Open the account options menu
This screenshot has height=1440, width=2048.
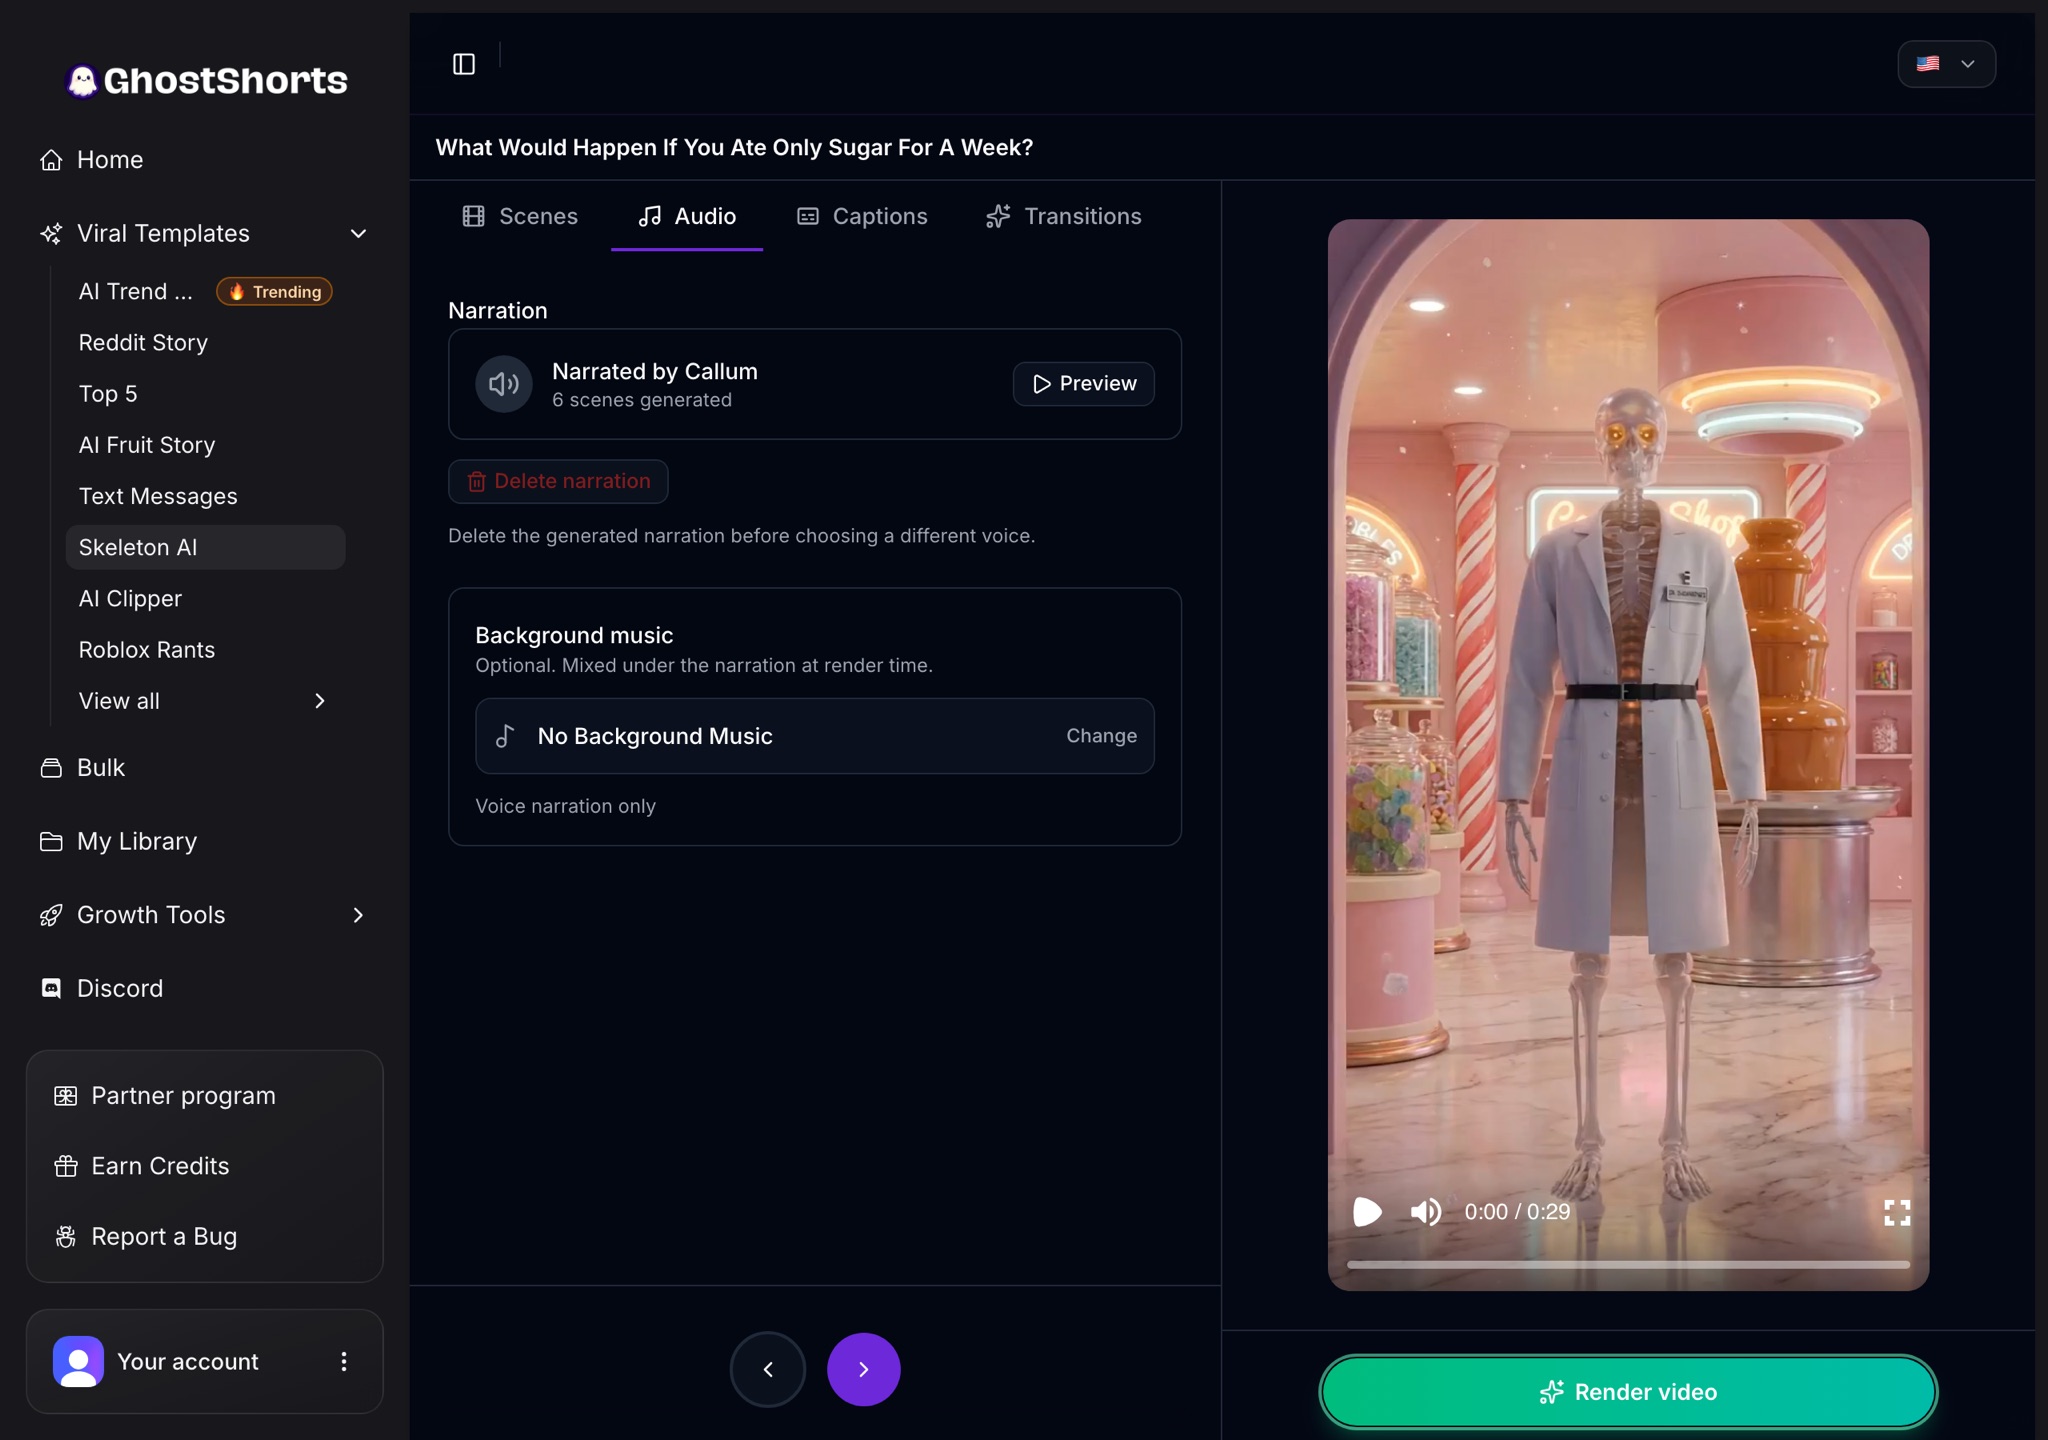coord(344,1362)
